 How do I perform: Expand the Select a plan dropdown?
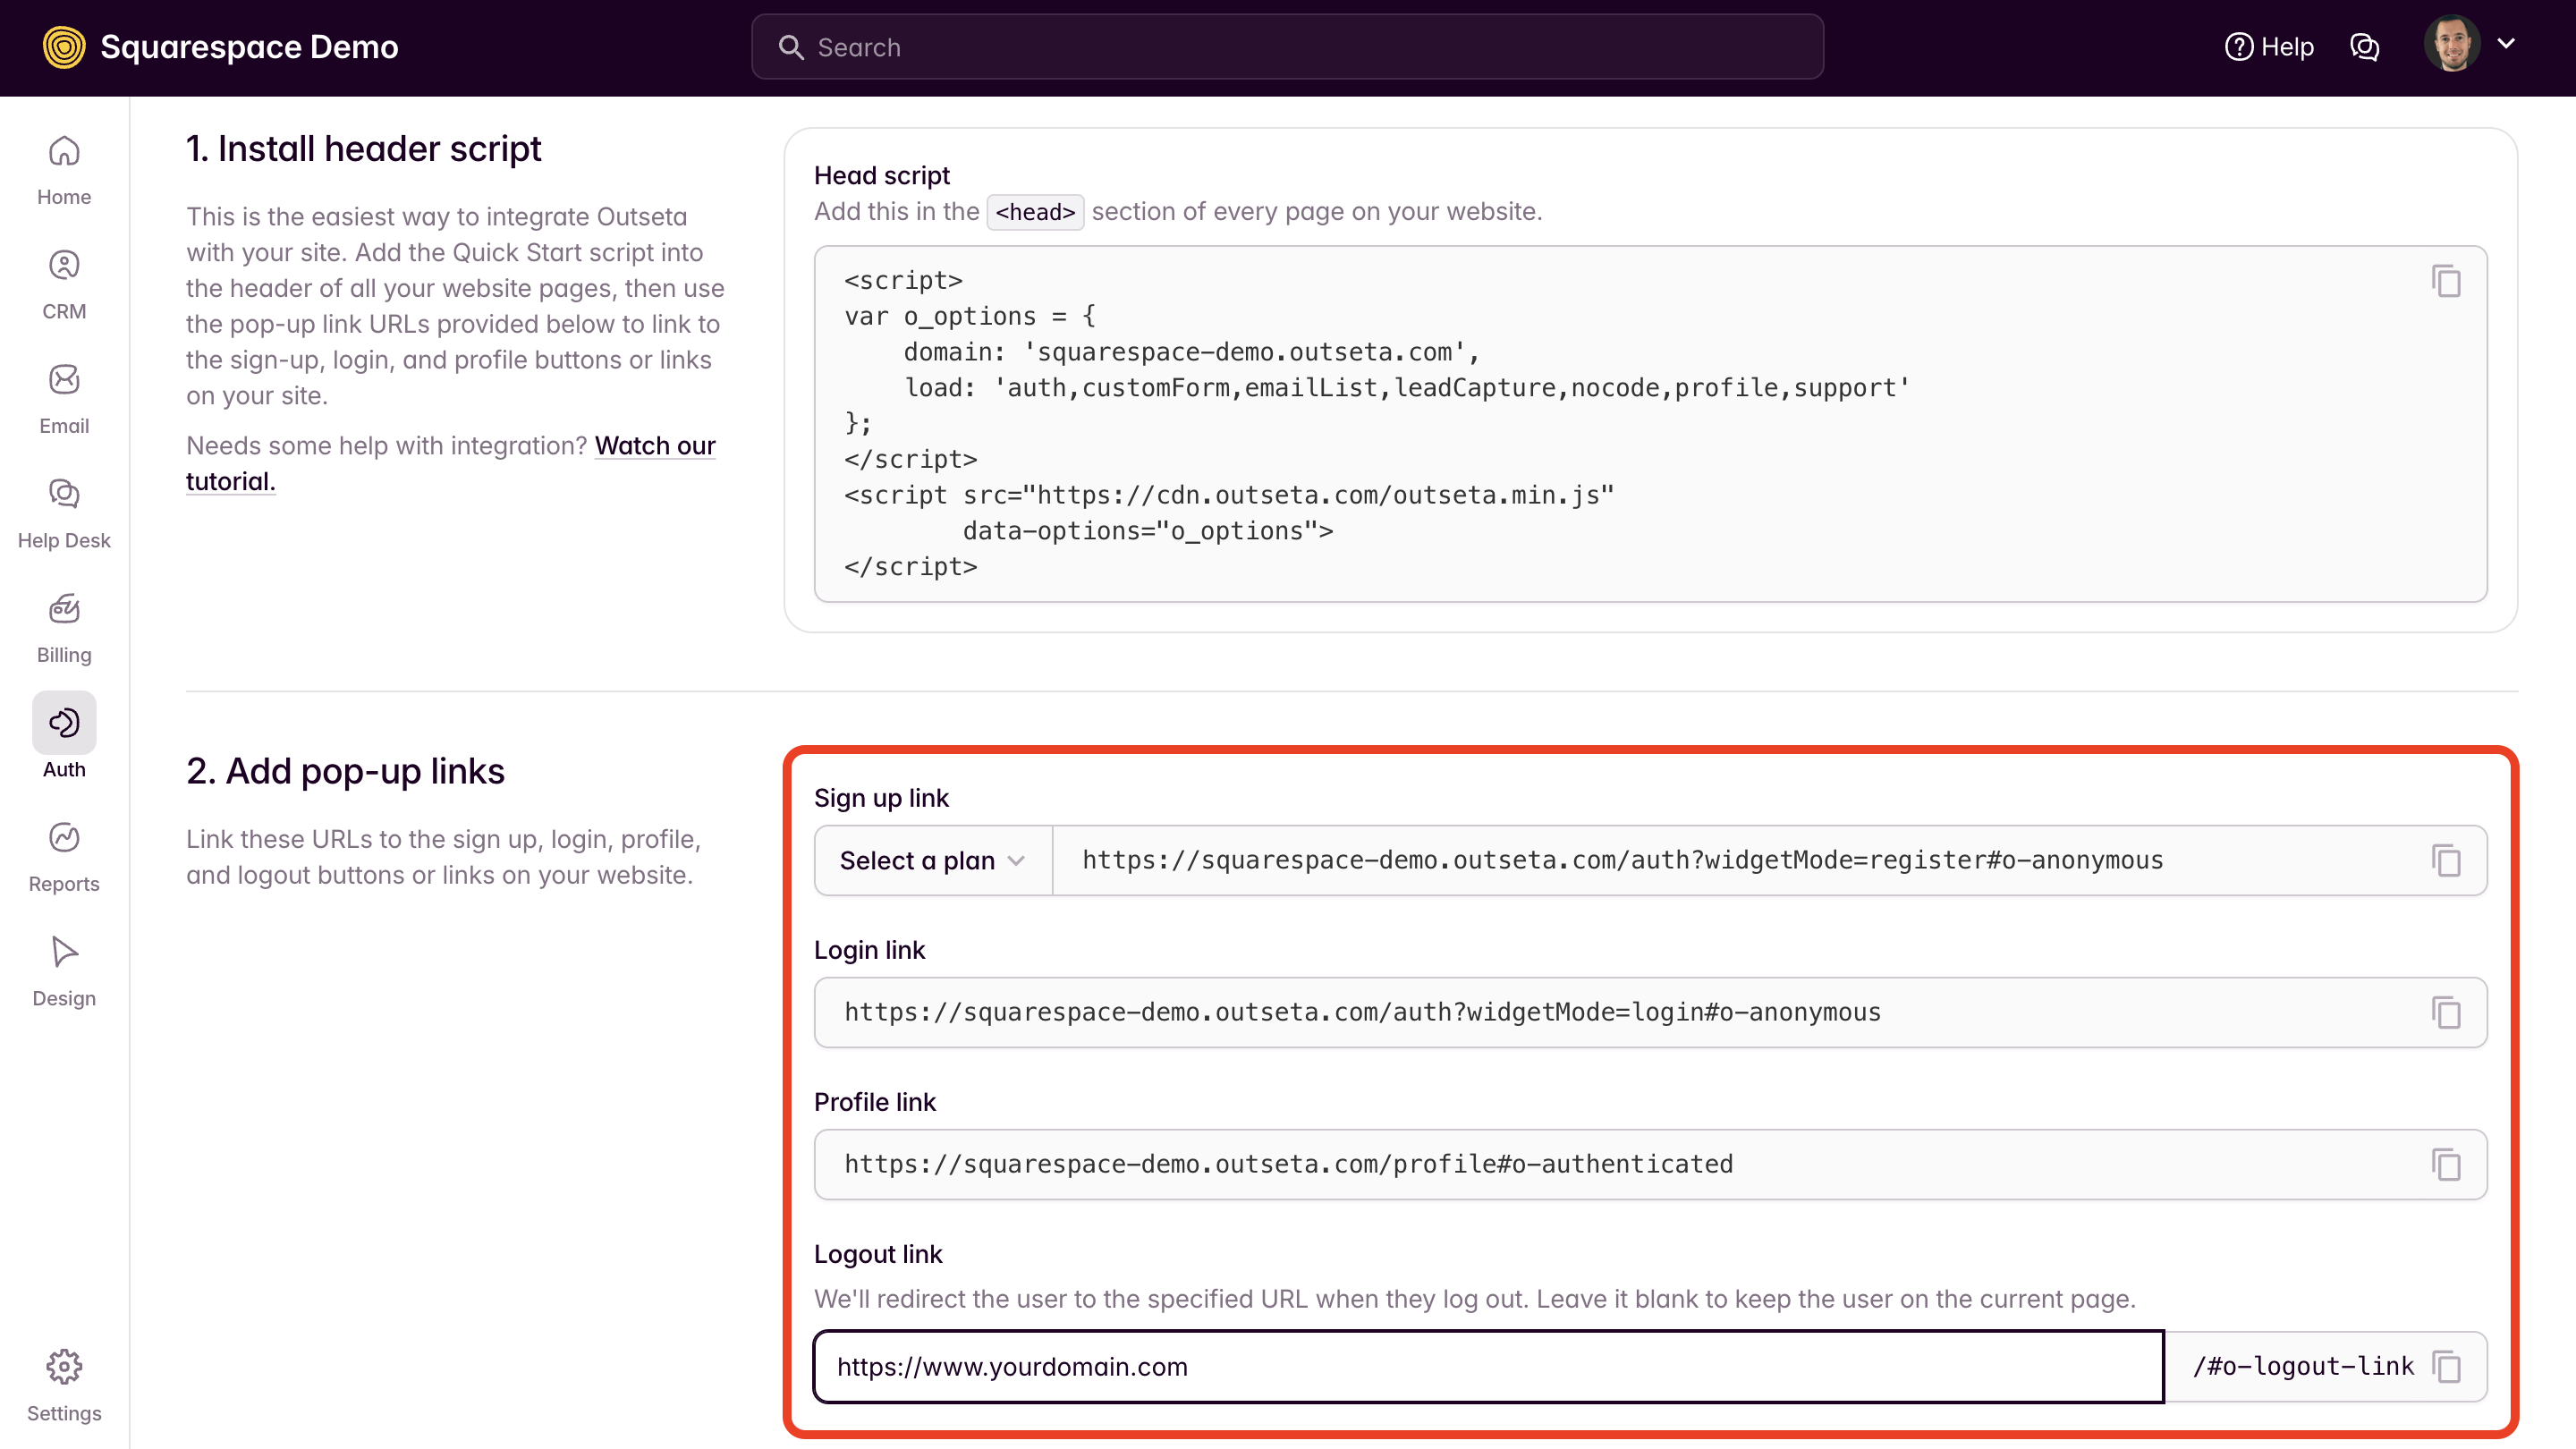(x=932, y=860)
